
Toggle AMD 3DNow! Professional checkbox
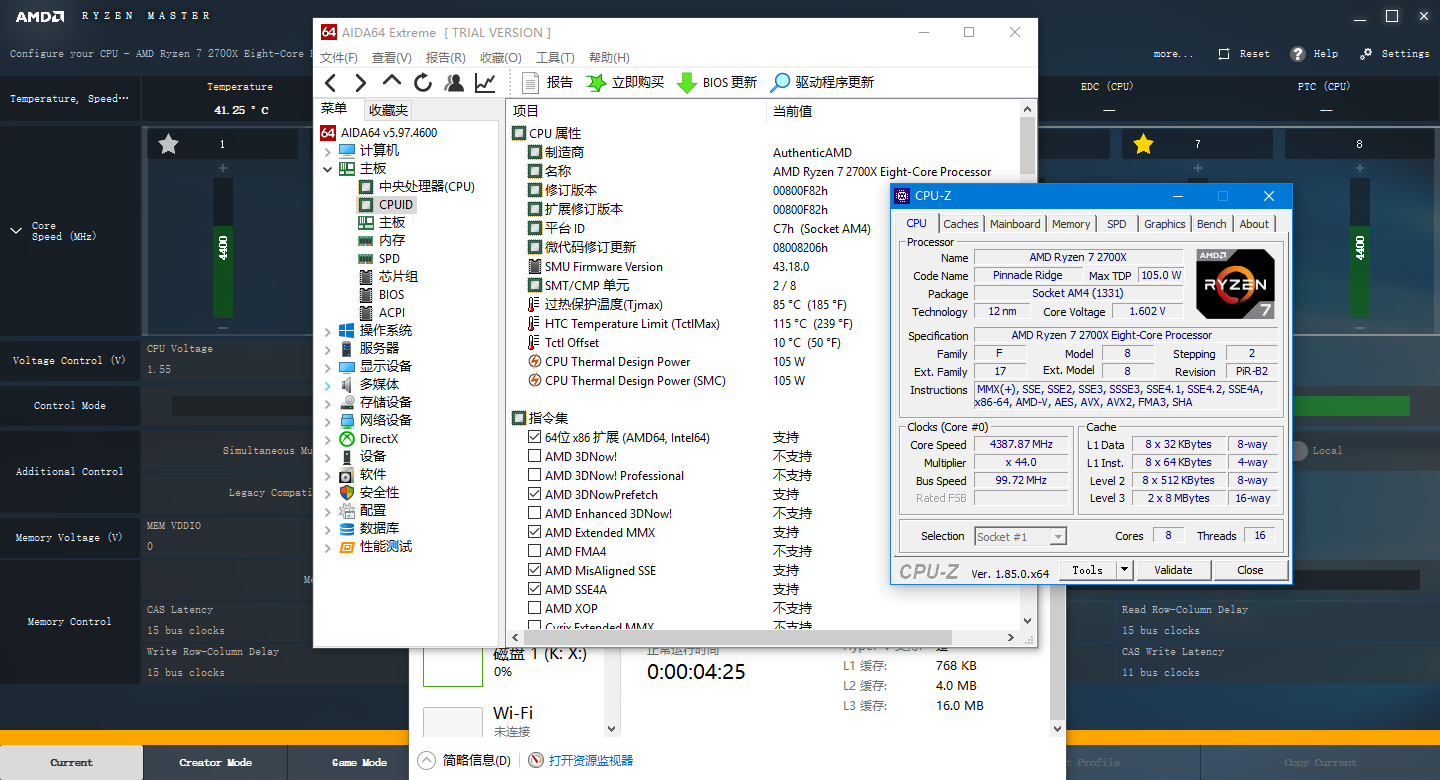pos(535,475)
